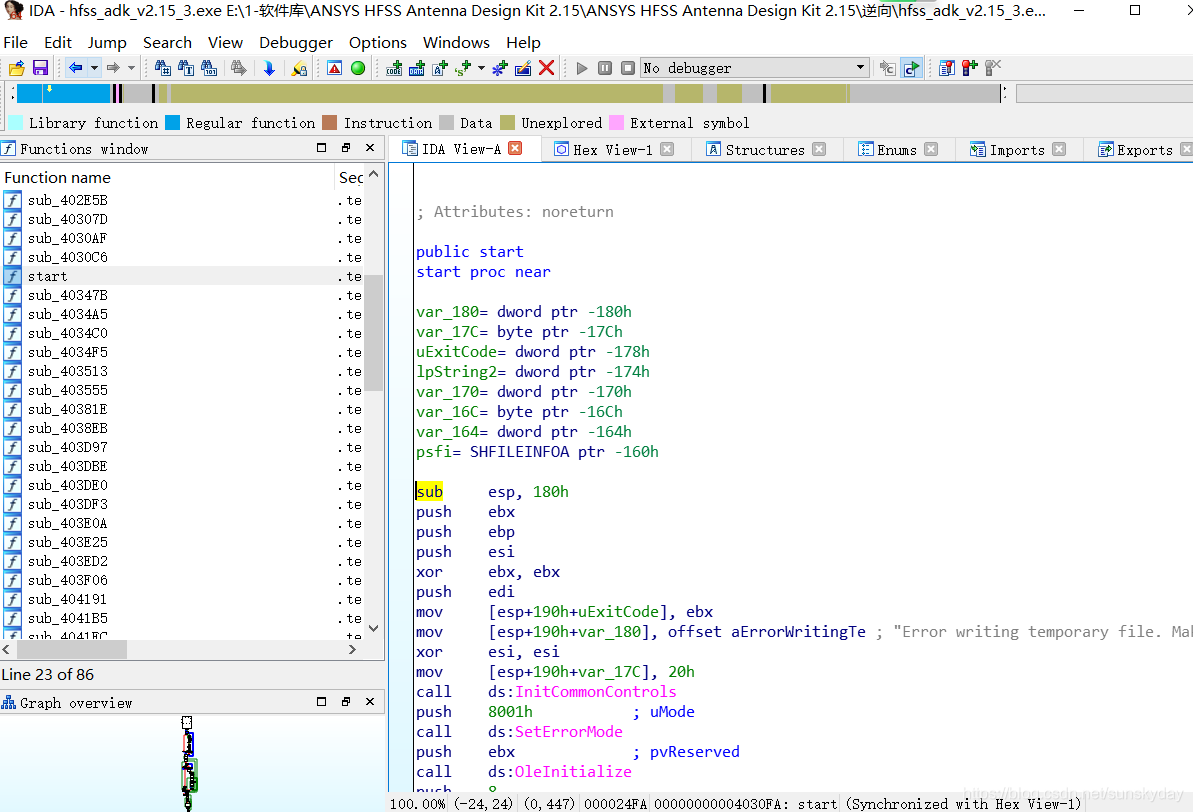Viewport: 1193px width, 812px height.
Task: Open the Edit menu
Action: 58,43
